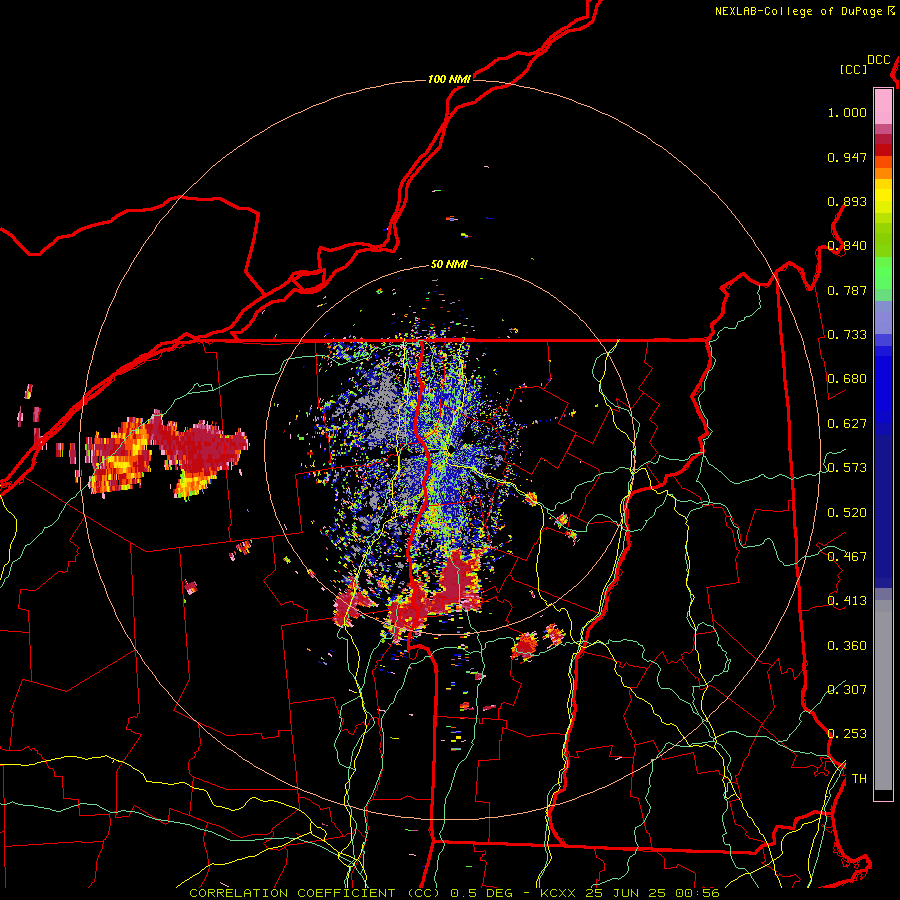Click the 0.253 legend value
This screenshot has height=900, width=900.
coord(847,734)
